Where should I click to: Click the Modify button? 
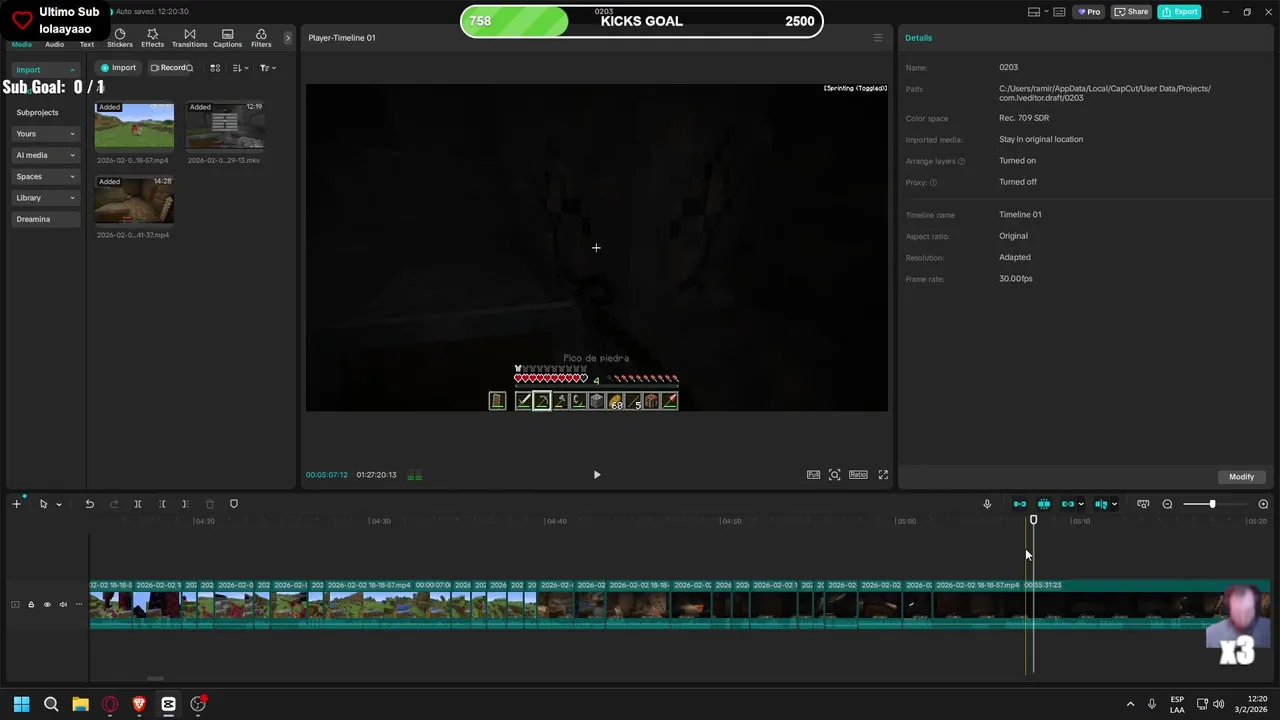click(1241, 477)
